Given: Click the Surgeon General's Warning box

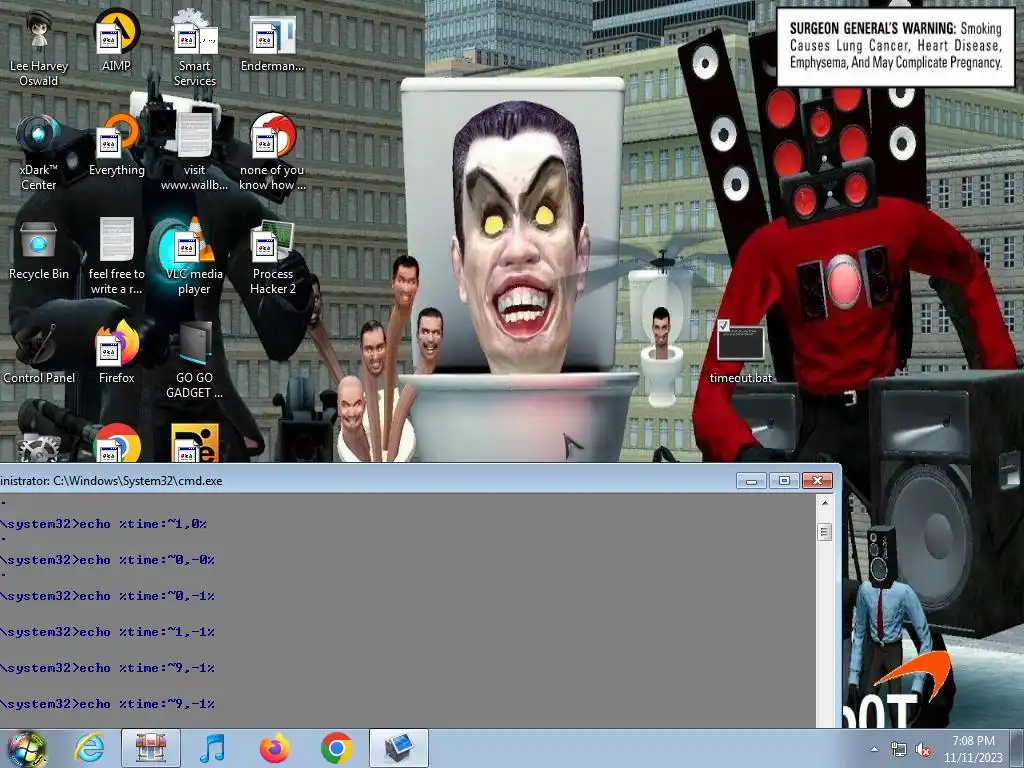Looking at the screenshot, I should coord(895,46).
